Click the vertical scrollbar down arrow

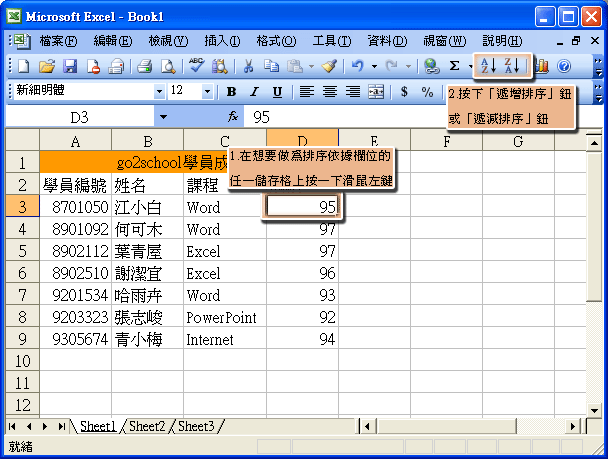[x=594, y=410]
